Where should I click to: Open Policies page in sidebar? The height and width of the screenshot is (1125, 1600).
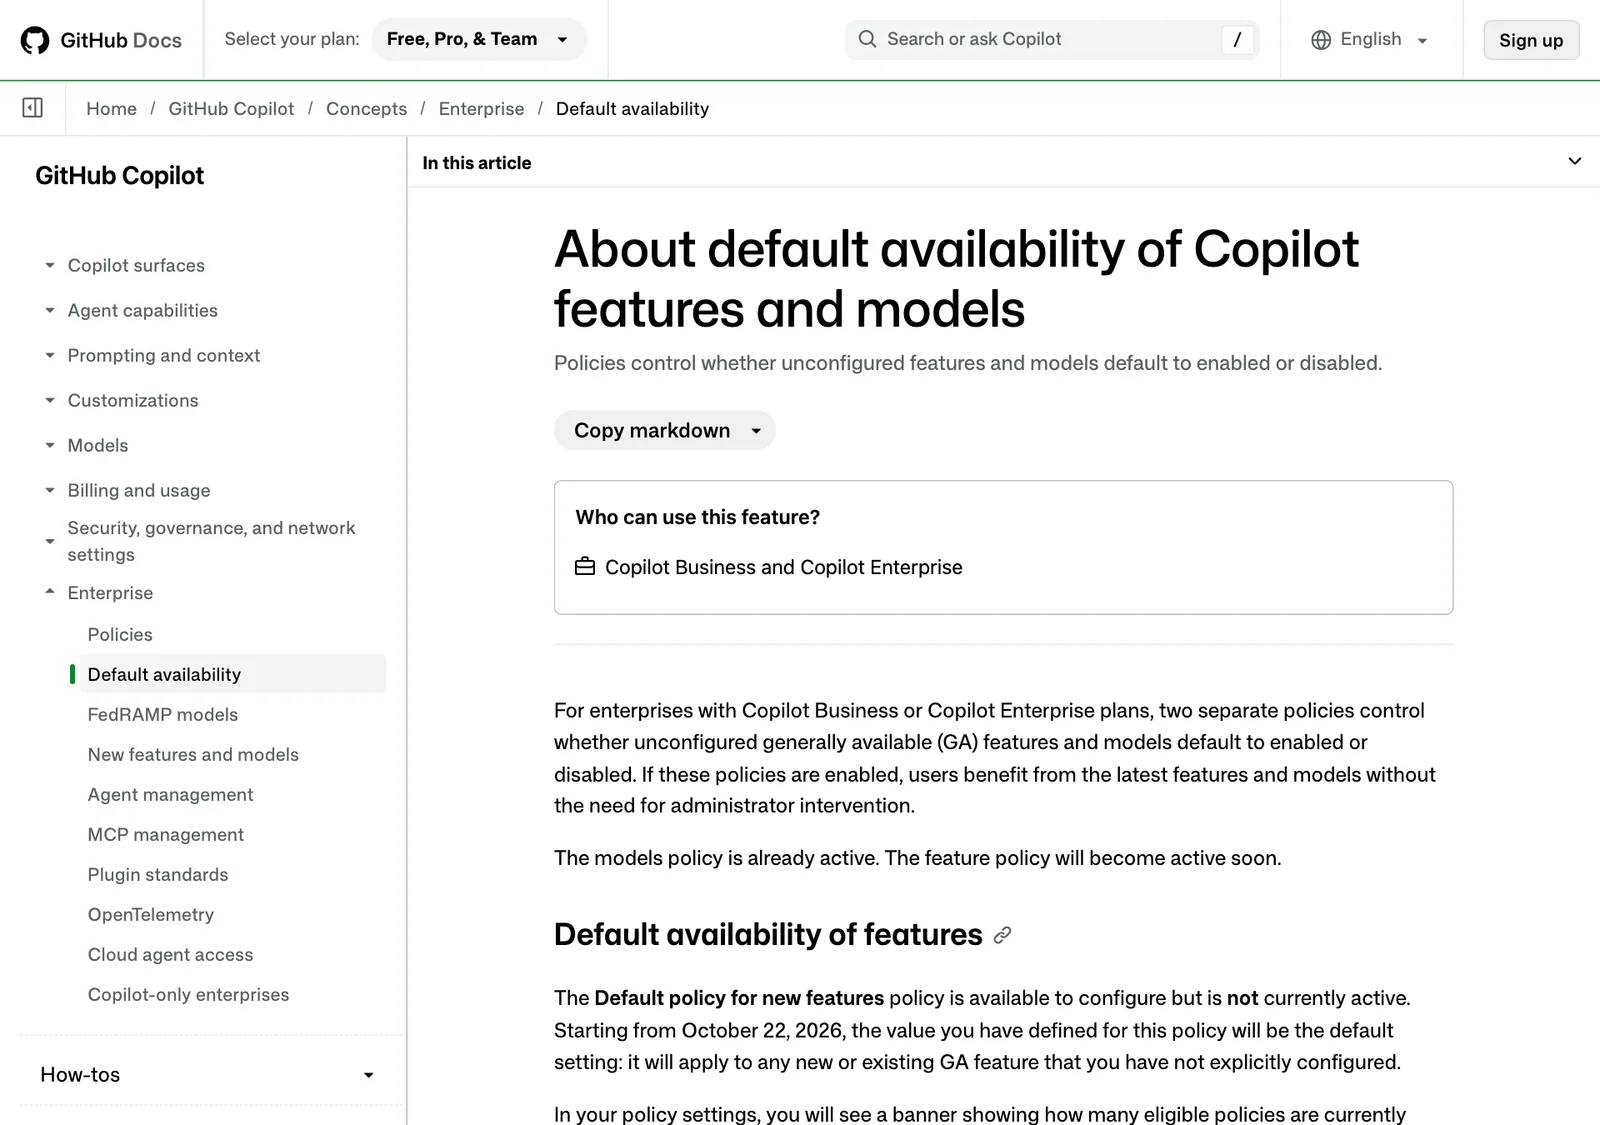point(120,635)
